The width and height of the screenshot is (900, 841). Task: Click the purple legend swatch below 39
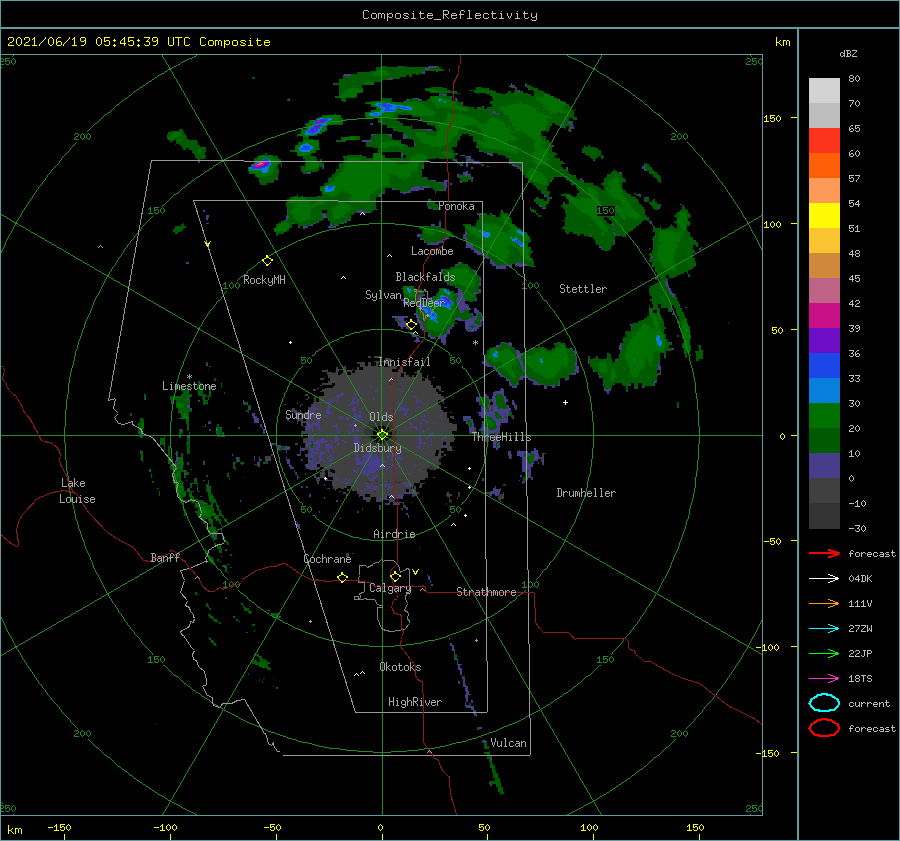824,341
